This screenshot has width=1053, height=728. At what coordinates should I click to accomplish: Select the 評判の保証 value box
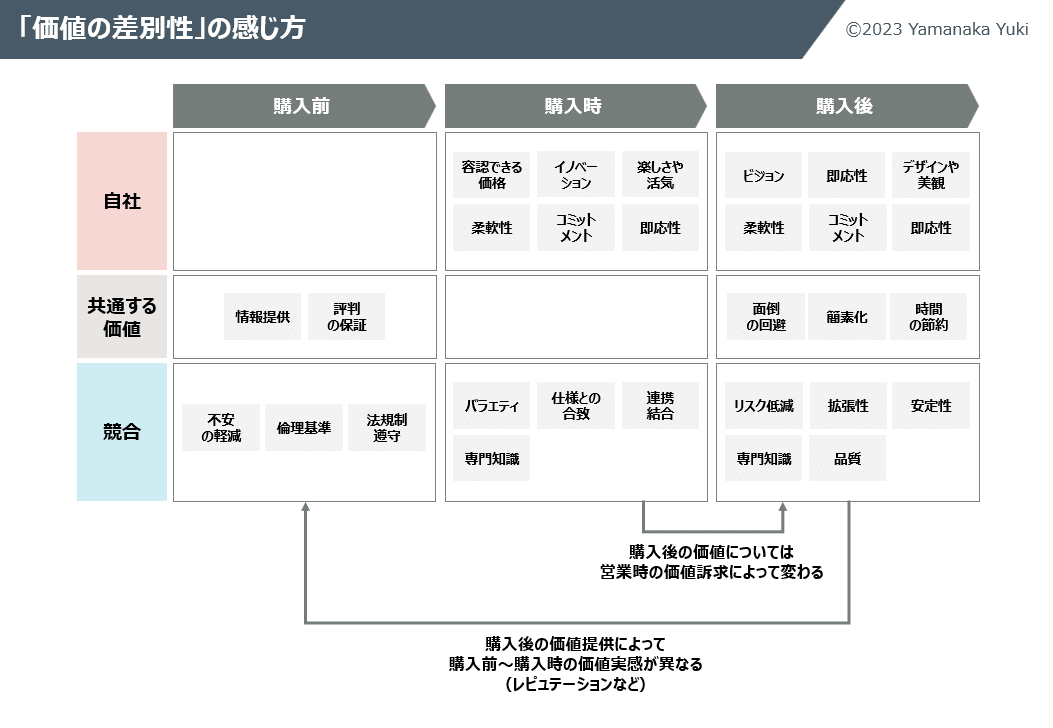tap(347, 316)
